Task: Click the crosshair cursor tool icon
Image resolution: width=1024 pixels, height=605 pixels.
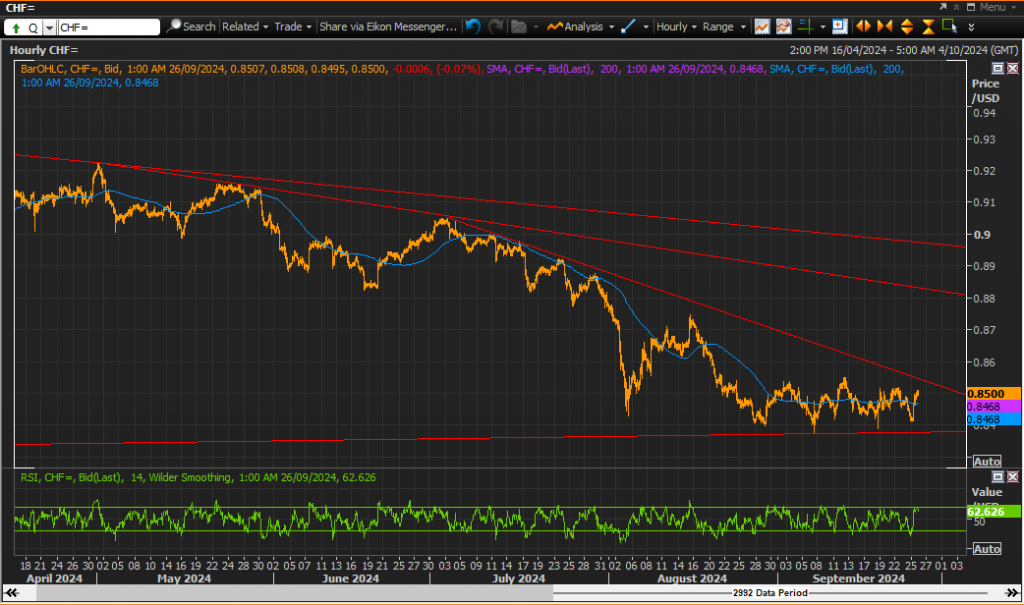Action: point(806,27)
